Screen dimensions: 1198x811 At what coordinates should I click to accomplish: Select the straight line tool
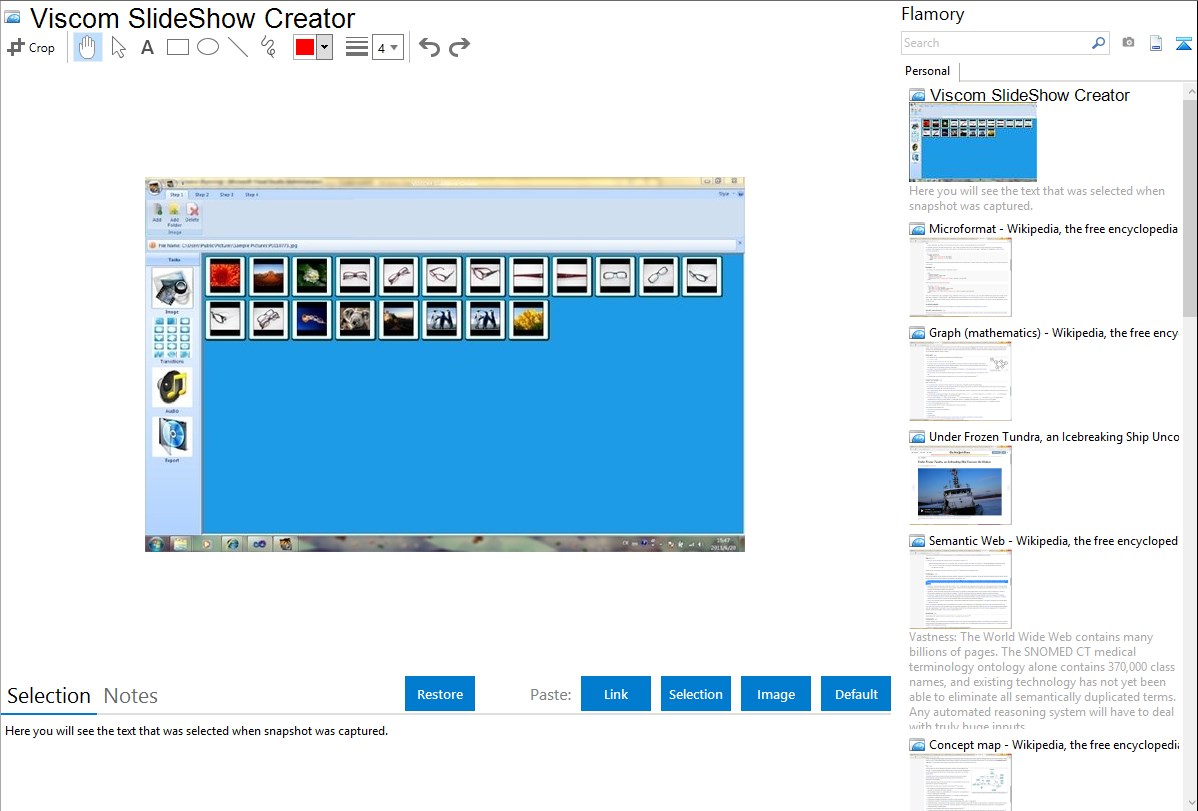pos(238,47)
